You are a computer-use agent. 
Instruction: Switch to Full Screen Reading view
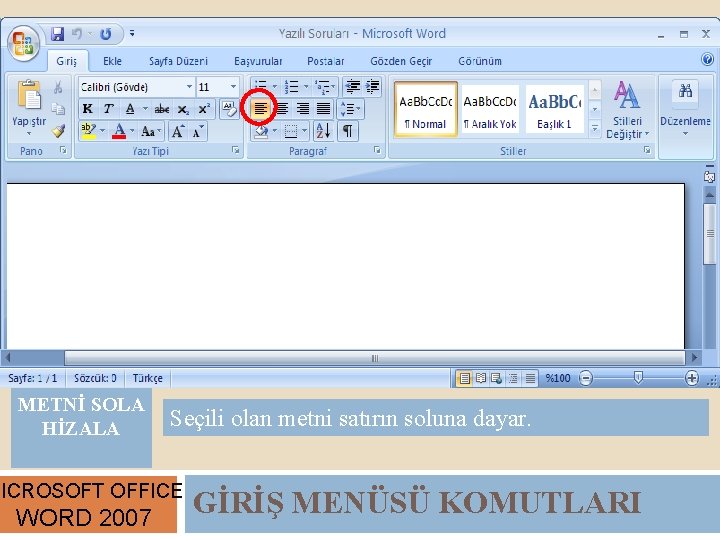pyautogui.click(x=481, y=378)
